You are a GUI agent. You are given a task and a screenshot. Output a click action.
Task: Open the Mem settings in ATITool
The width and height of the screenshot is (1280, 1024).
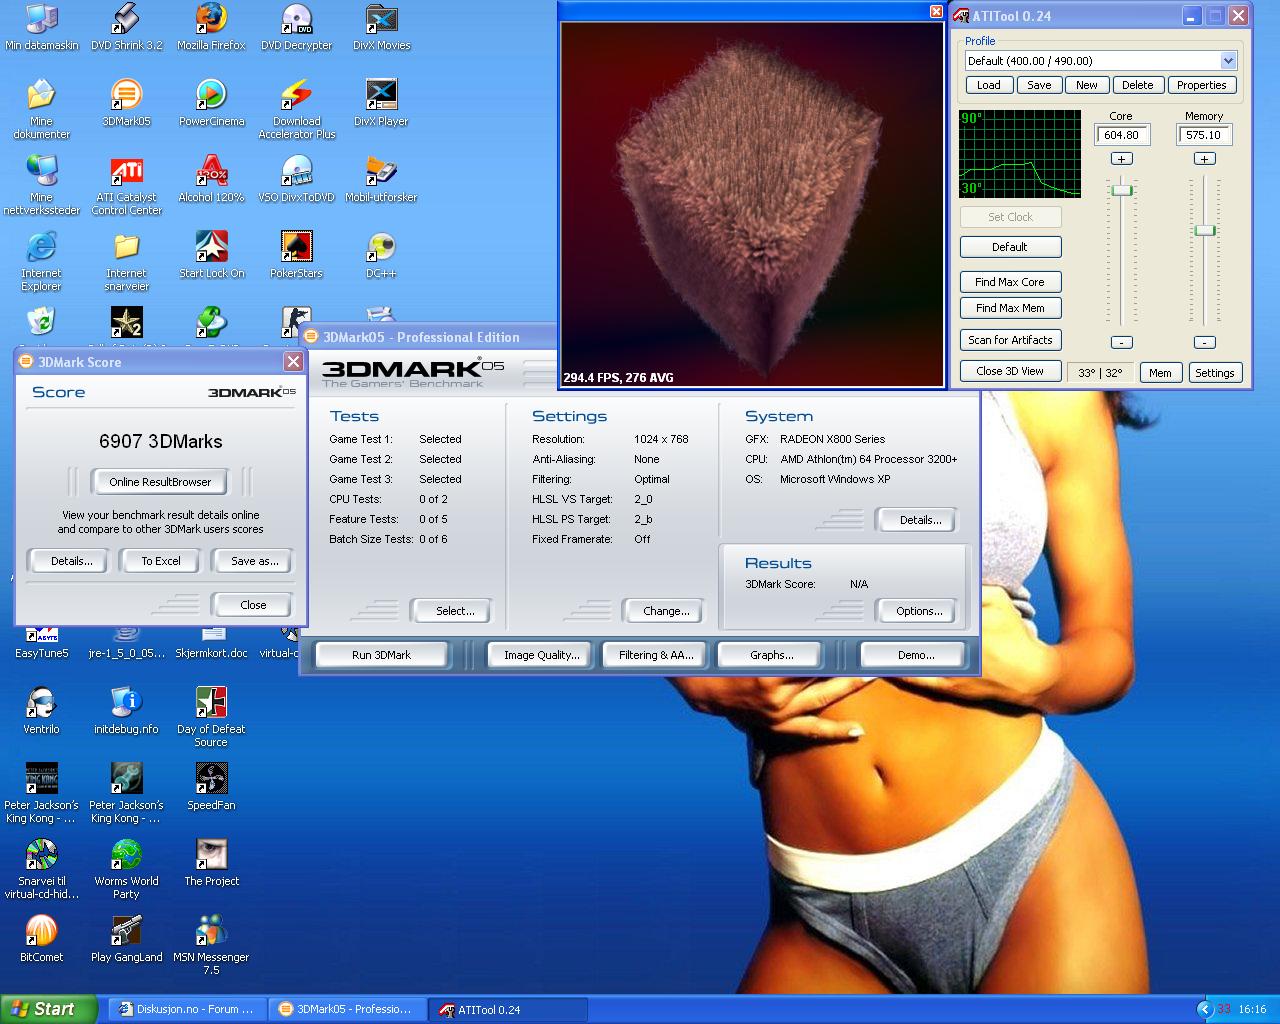[1160, 373]
